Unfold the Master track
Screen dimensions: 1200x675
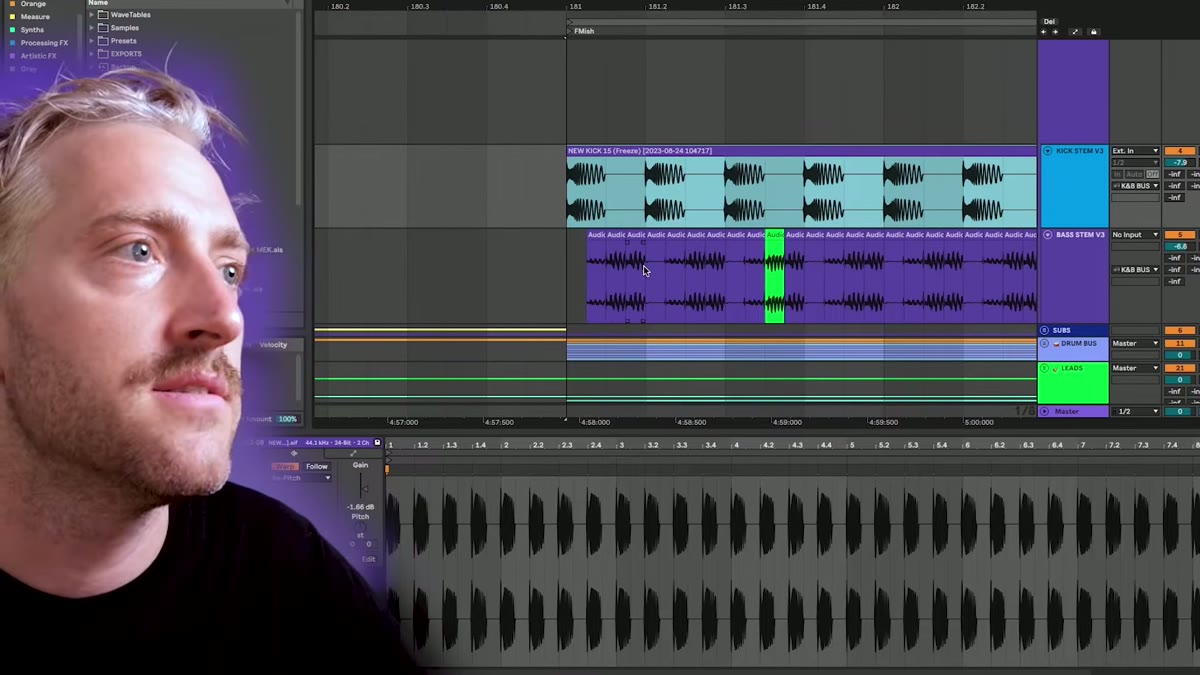(1045, 411)
